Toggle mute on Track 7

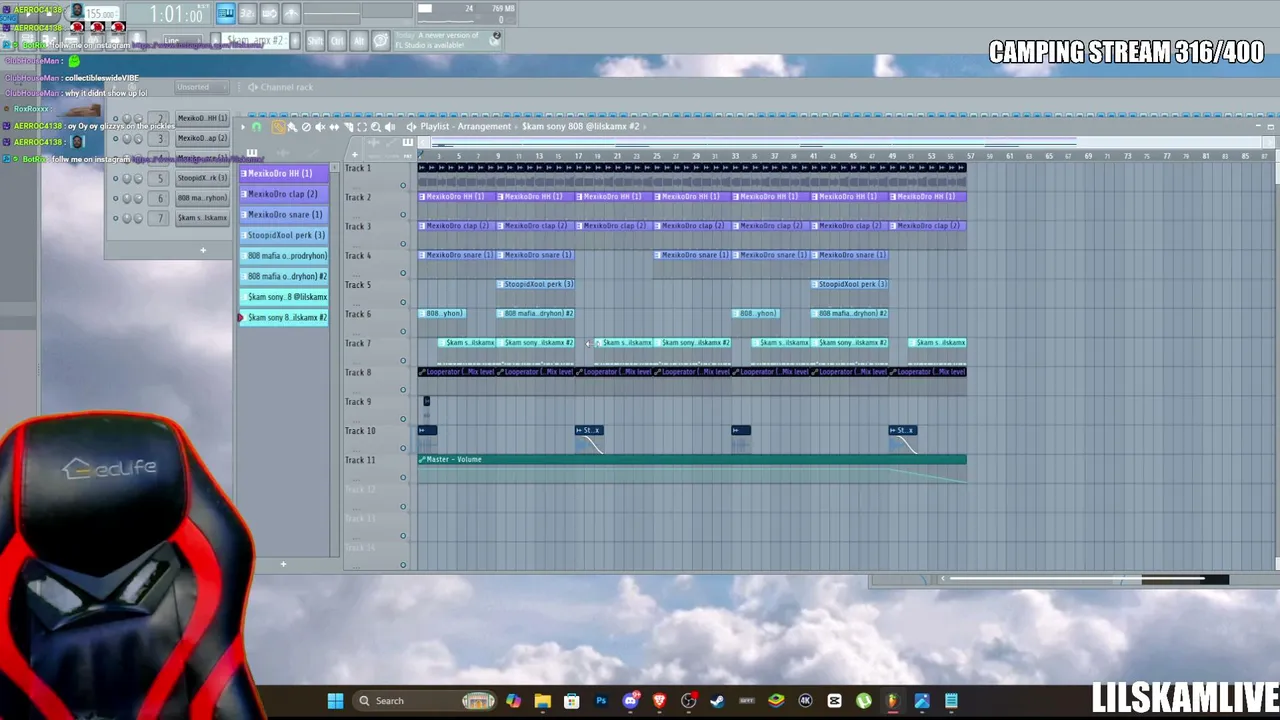[403, 360]
